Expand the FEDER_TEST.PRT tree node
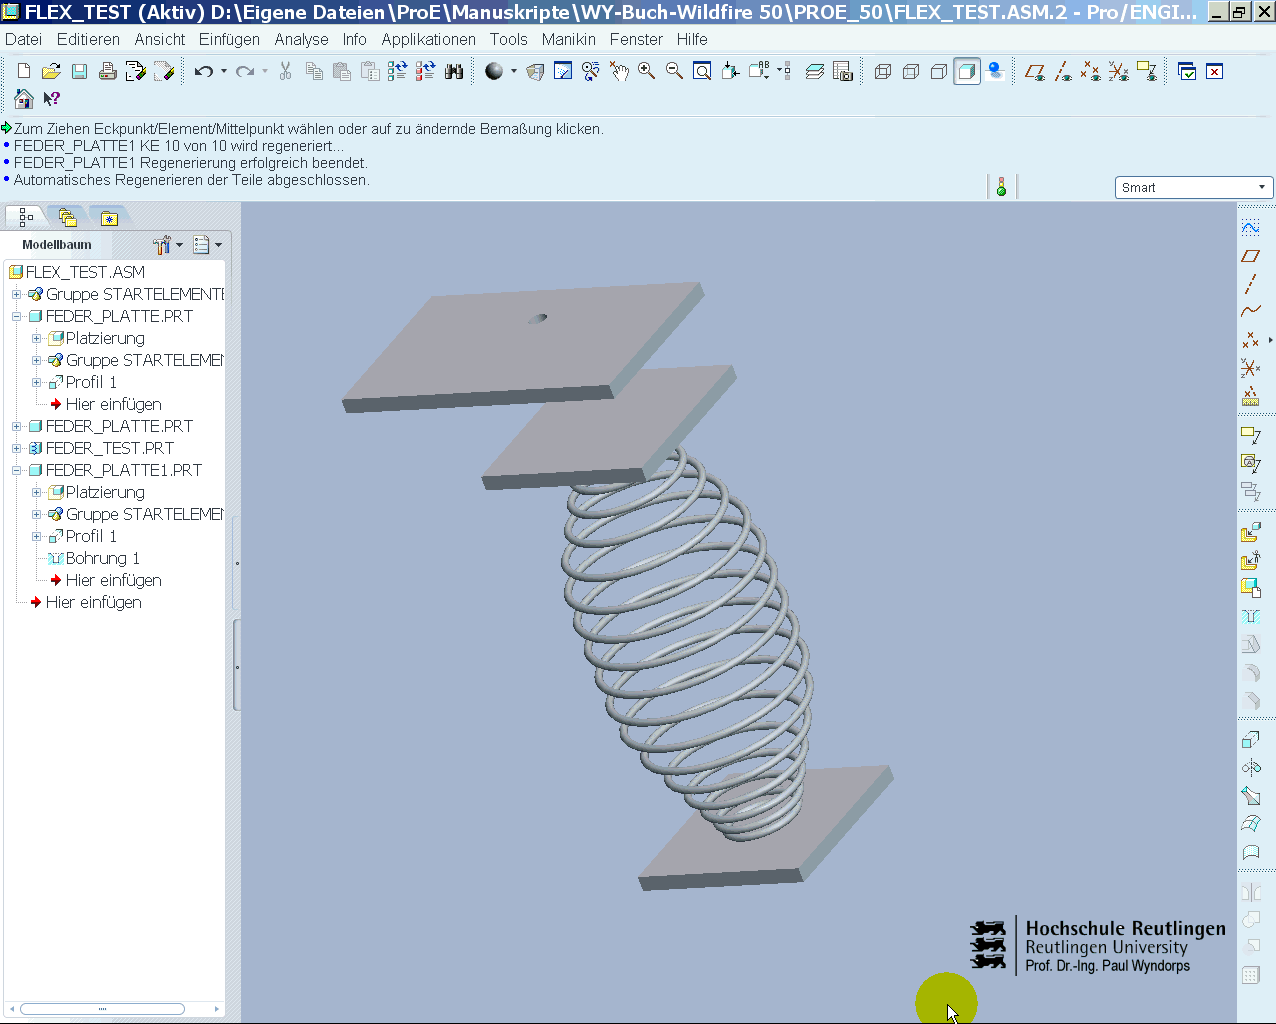This screenshot has width=1276, height=1024. click(17, 448)
